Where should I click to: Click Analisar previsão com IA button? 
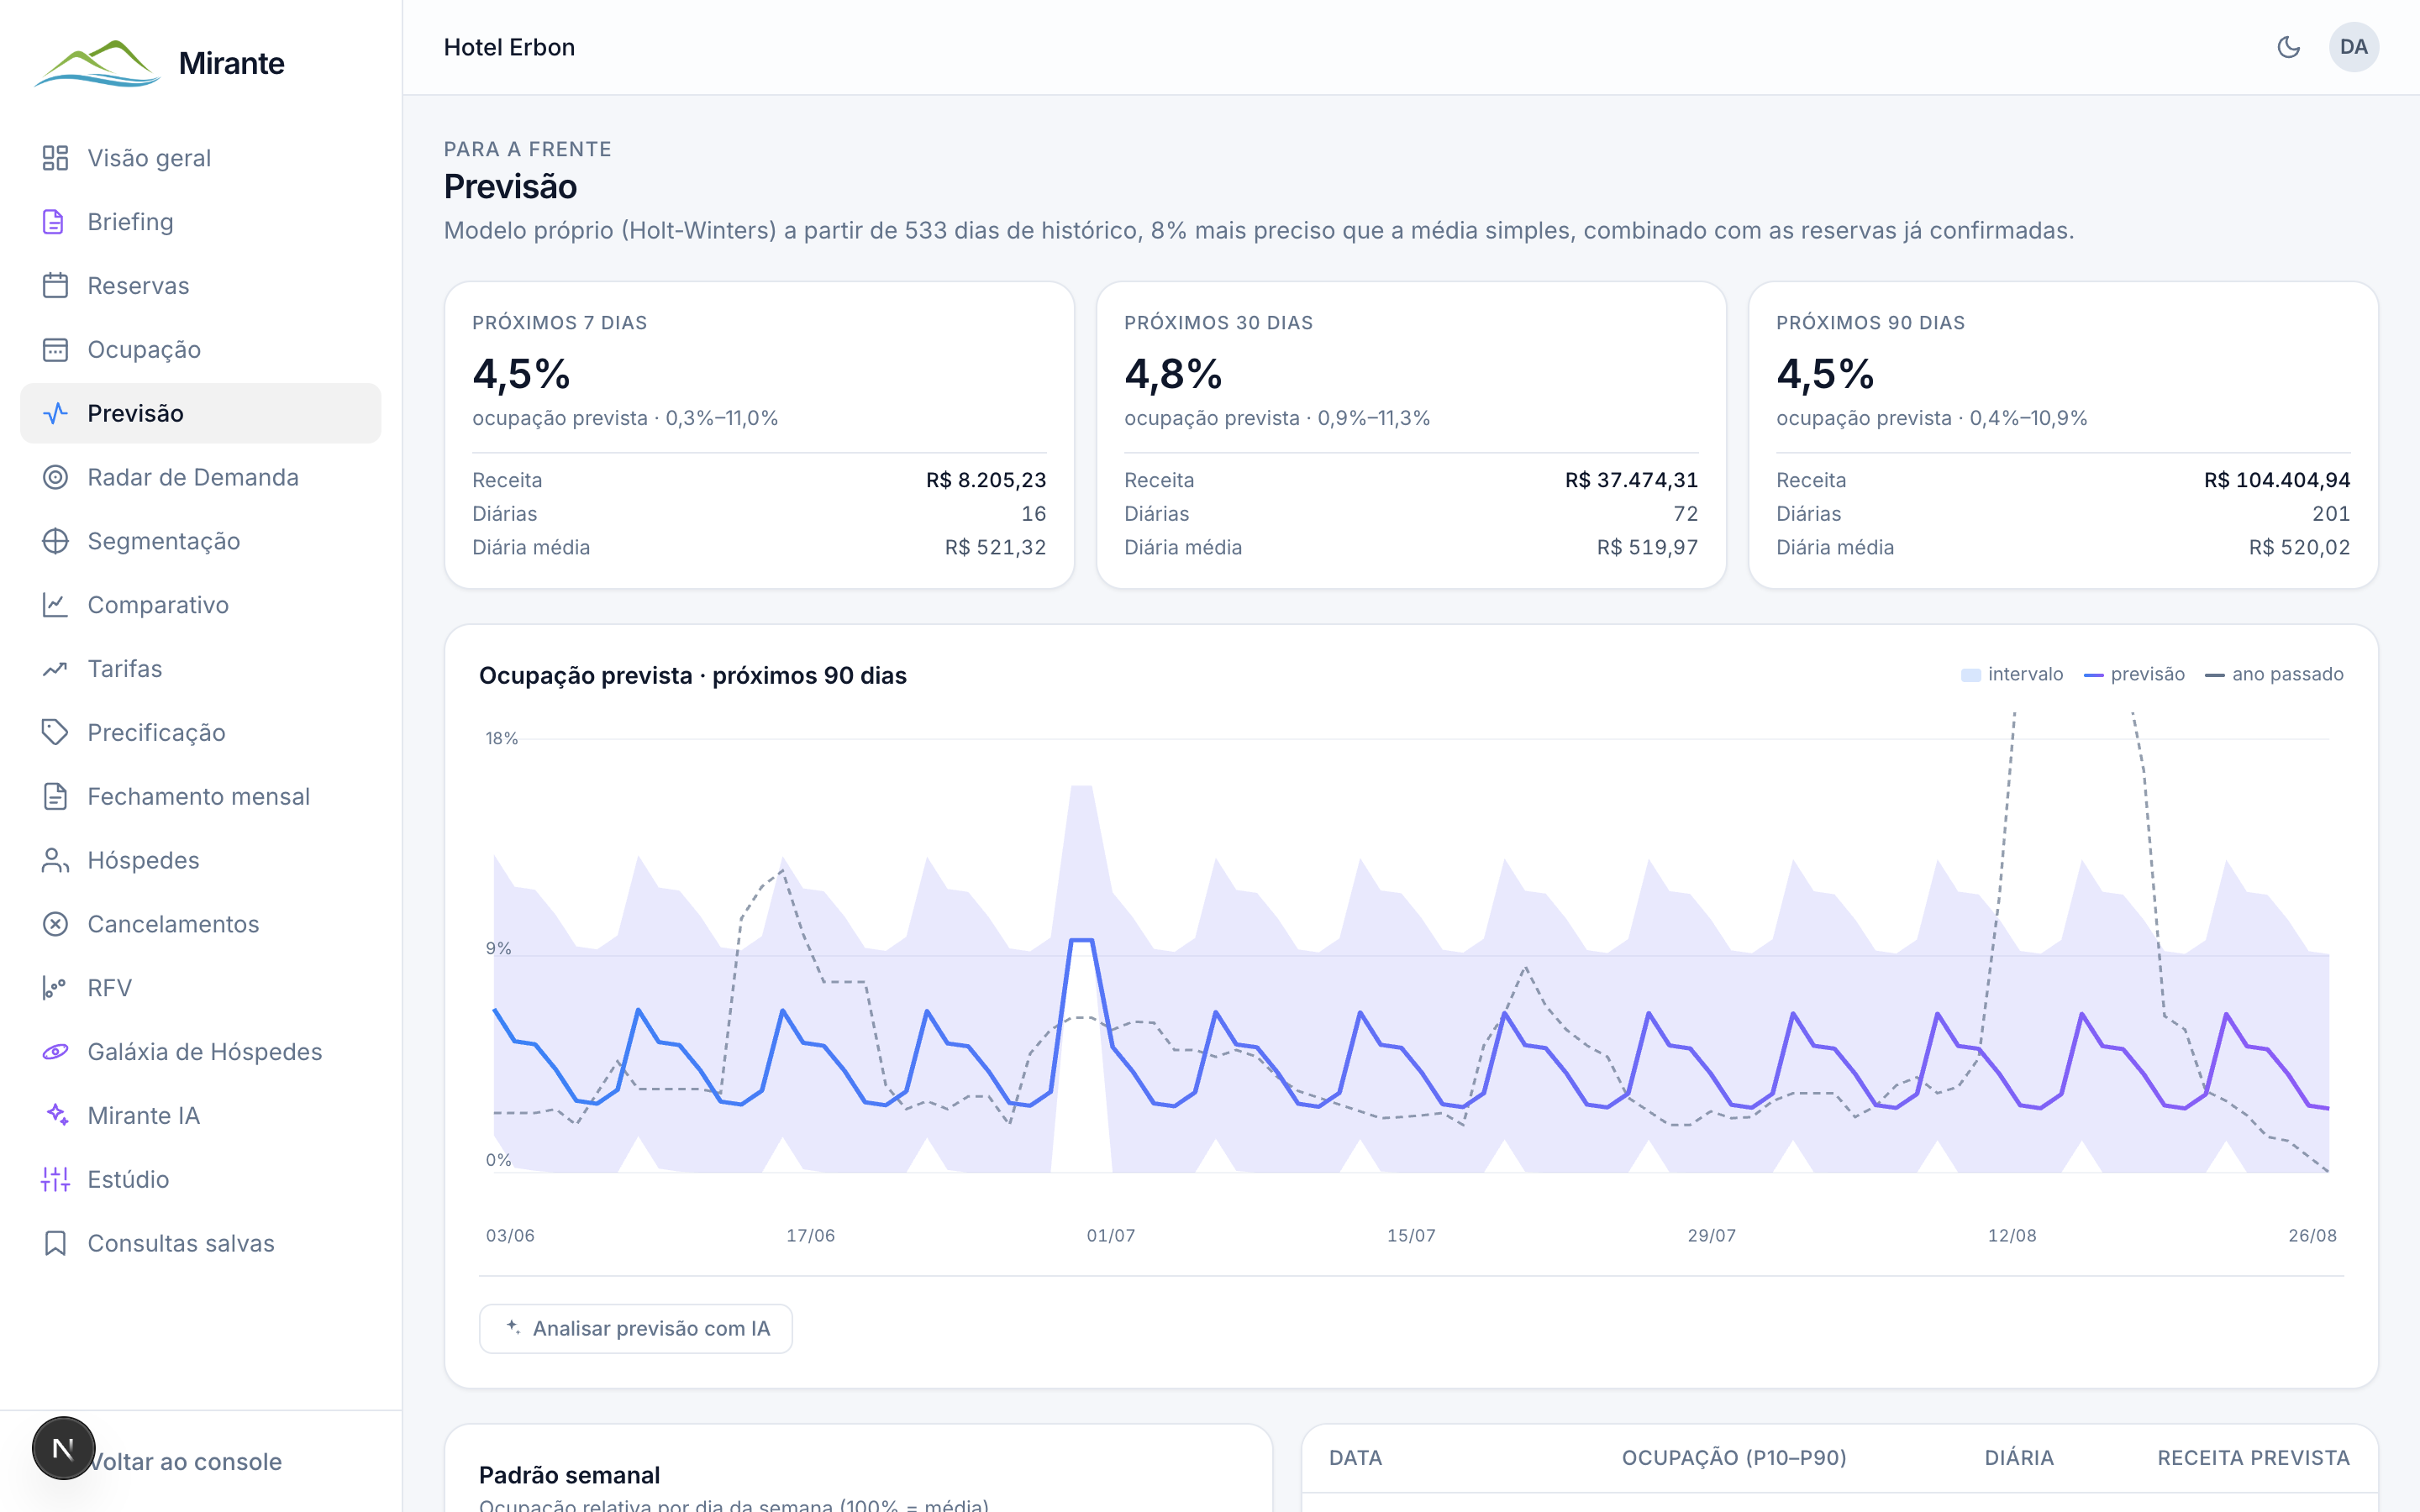tap(636, 1329)
